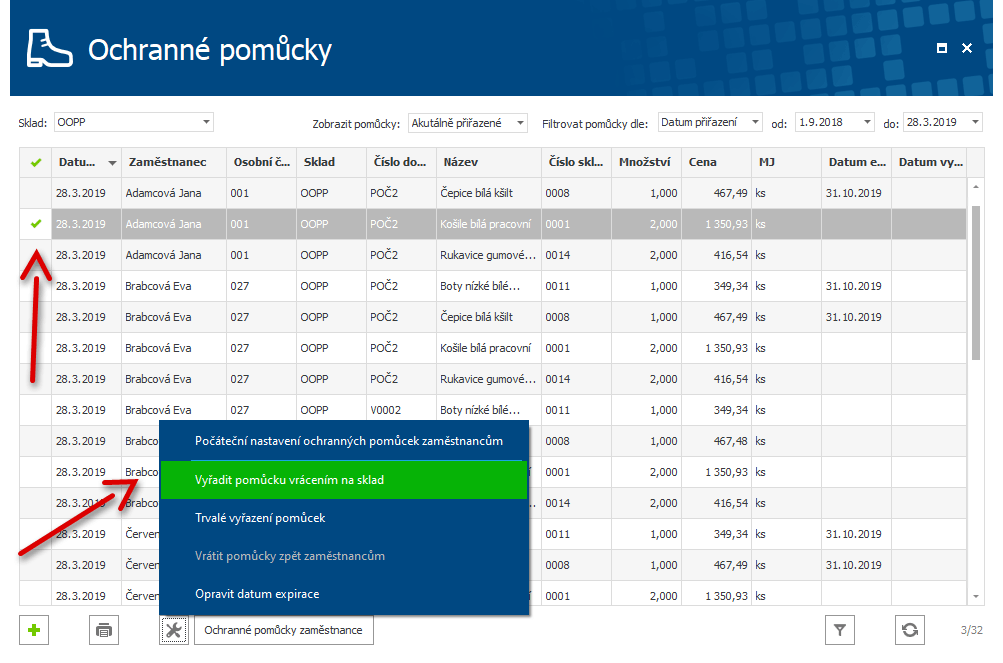
Task: Sort by Číslo skl... column header
Action: pos(576,163)
